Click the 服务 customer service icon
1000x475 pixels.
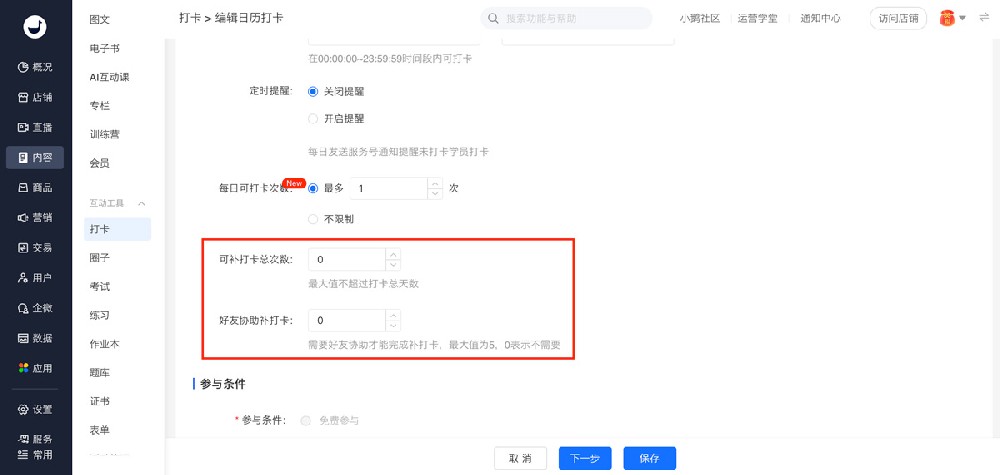click(23, 439)
